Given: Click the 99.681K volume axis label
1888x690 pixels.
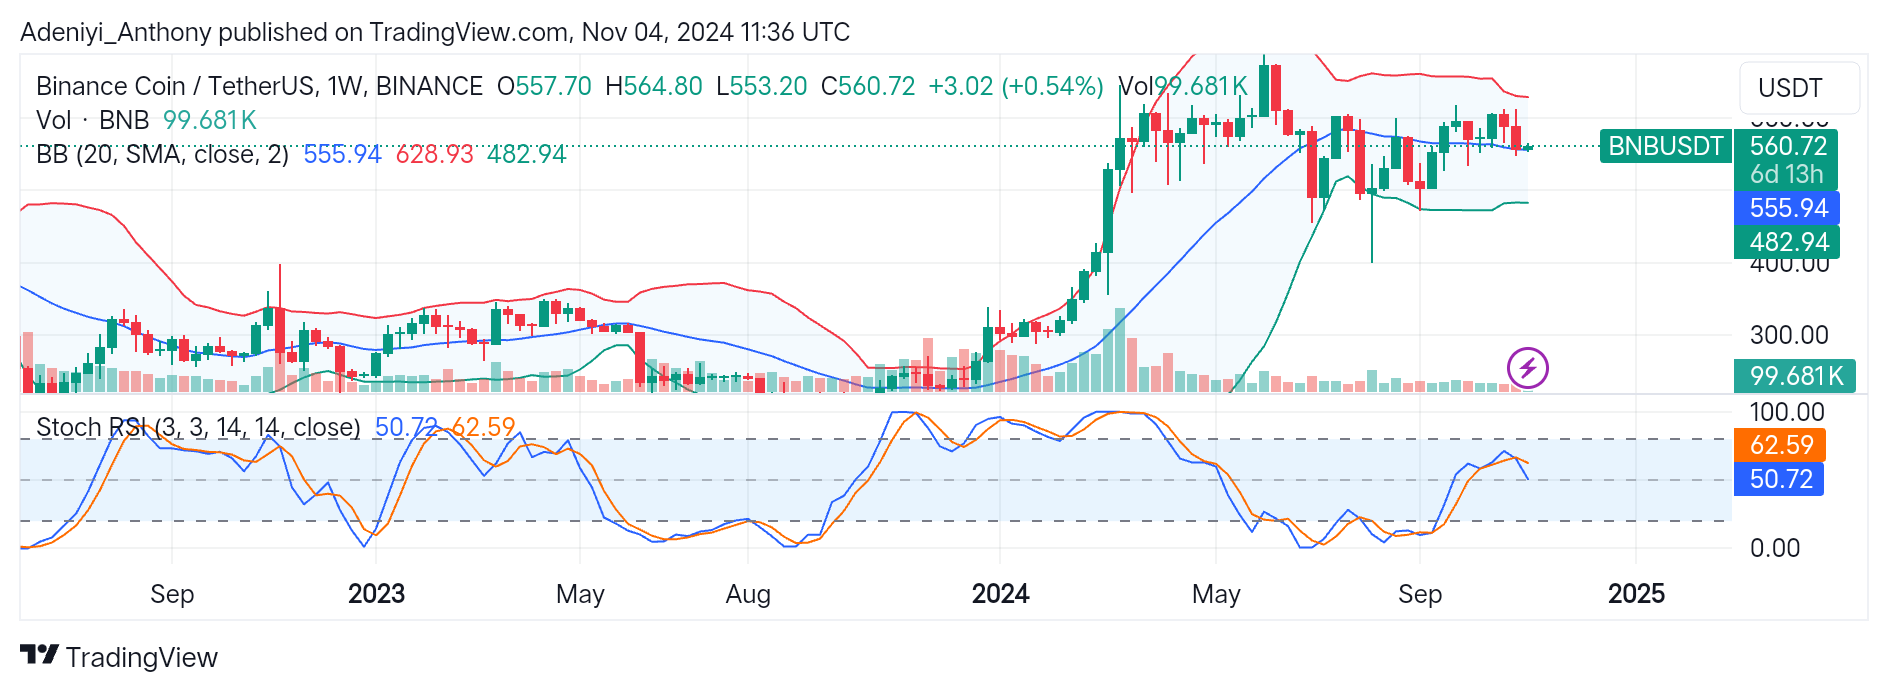Looking at the screenshot, I should [x=1796, y=376].
